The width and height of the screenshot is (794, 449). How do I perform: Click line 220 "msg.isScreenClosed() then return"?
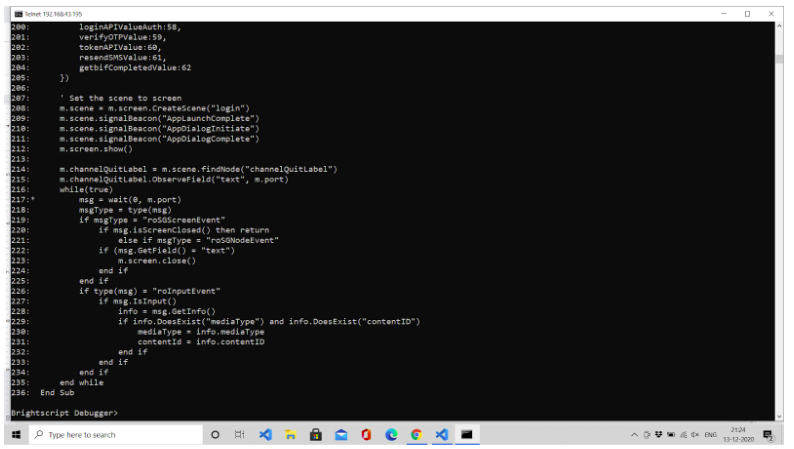(x=184, y=230)
